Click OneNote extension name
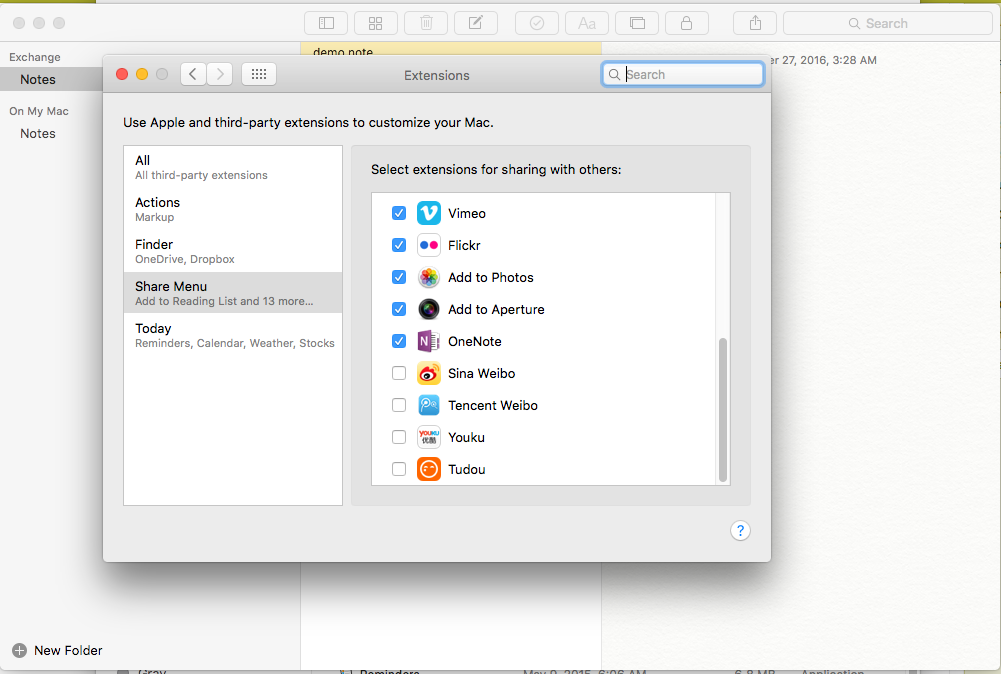1001x674 pixels. (x=474, y=341)
